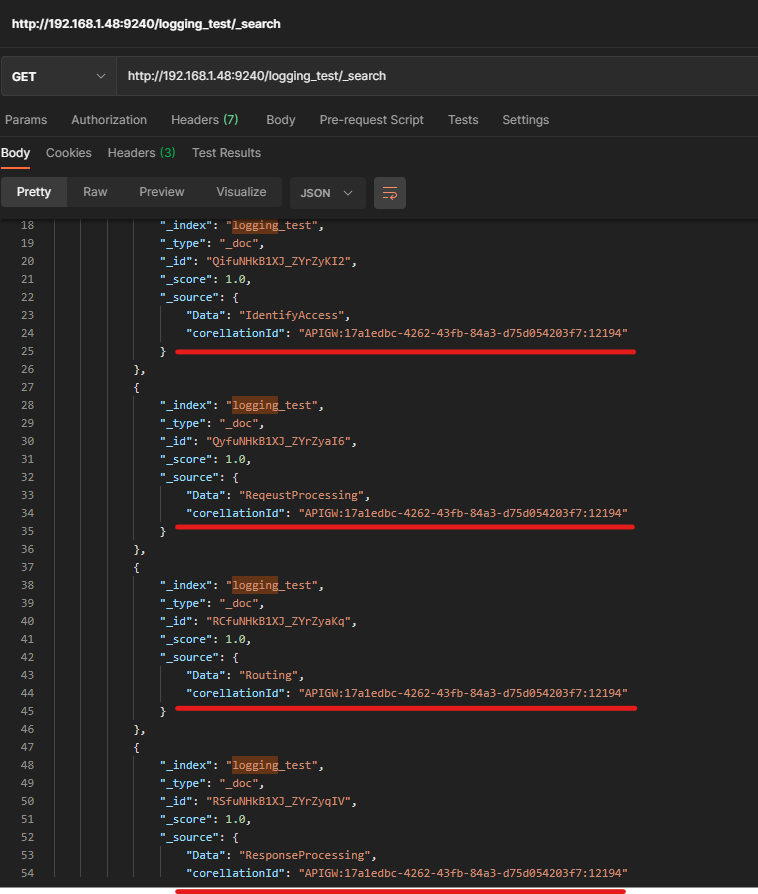The width and height of the screenshot is (758, 894).
Task: Switch to the Params tab
Action: [26, 120]
